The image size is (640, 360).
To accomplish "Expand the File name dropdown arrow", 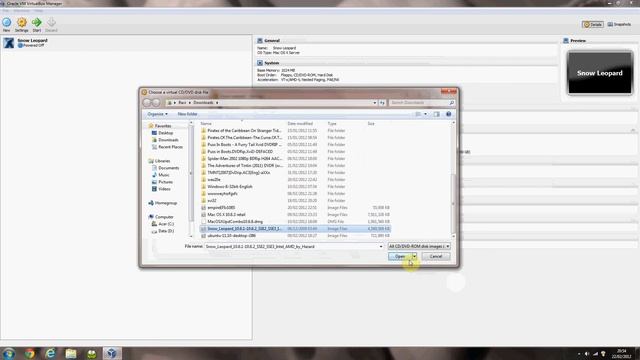I will [x=381, y=247].
